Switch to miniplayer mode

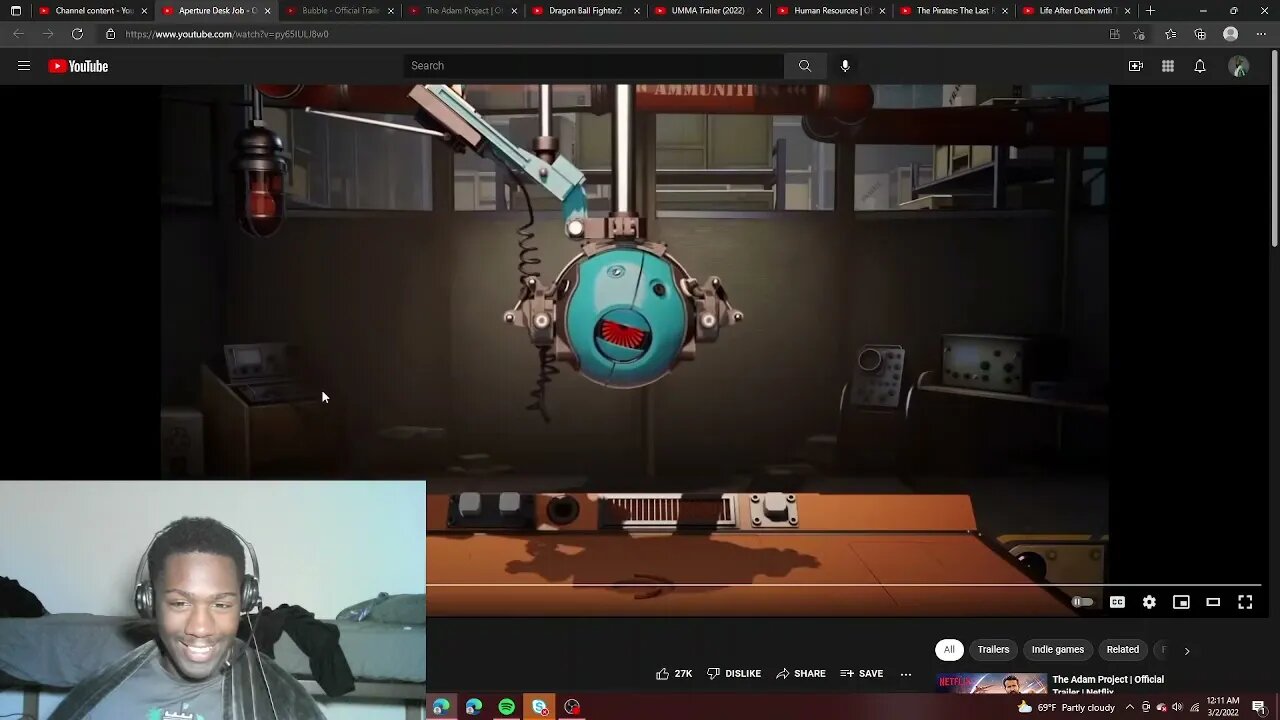tap(1181, 602)
